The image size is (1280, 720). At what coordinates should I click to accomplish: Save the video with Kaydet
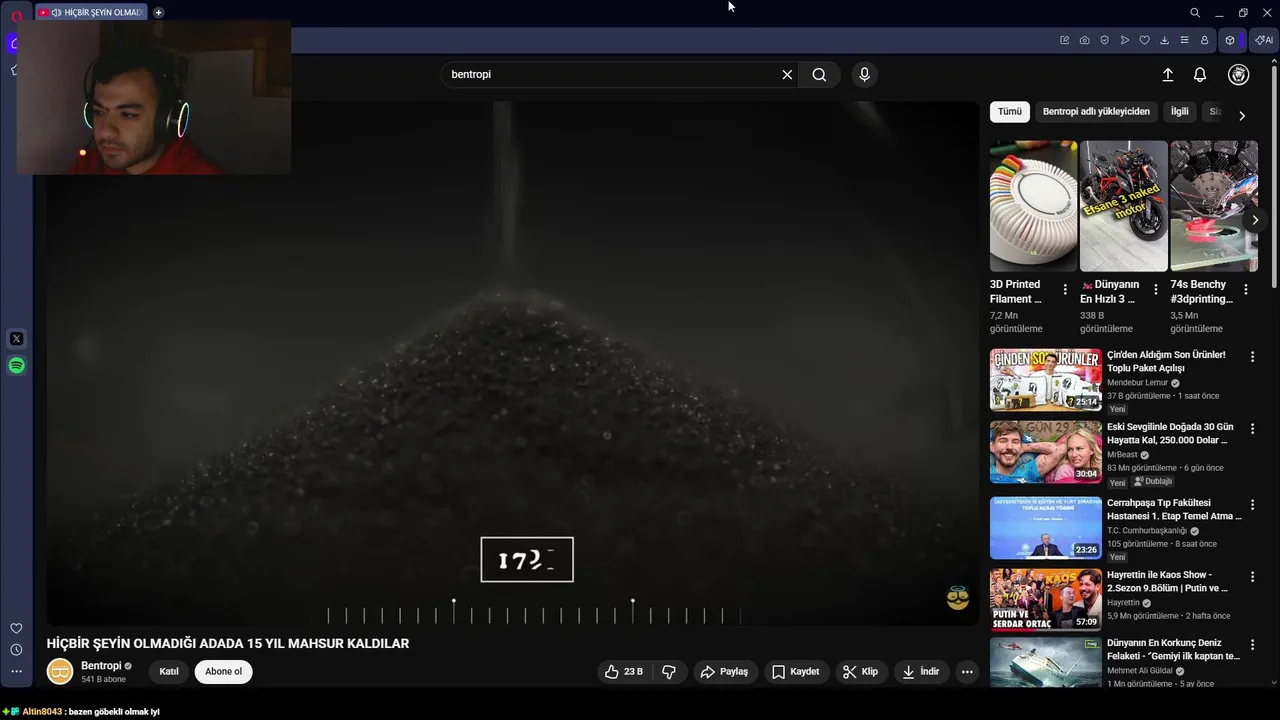(x=796, y=672)
